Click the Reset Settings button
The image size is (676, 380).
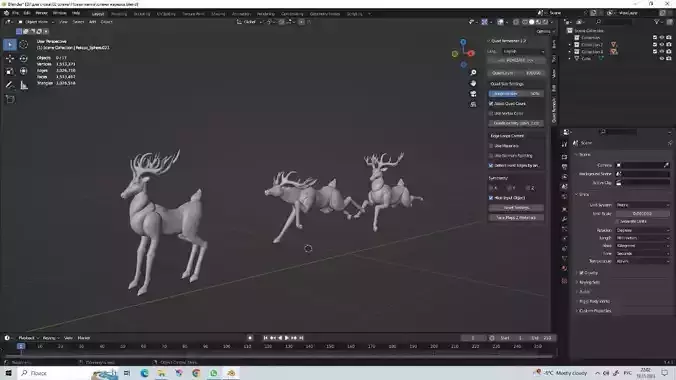(516, 208)
